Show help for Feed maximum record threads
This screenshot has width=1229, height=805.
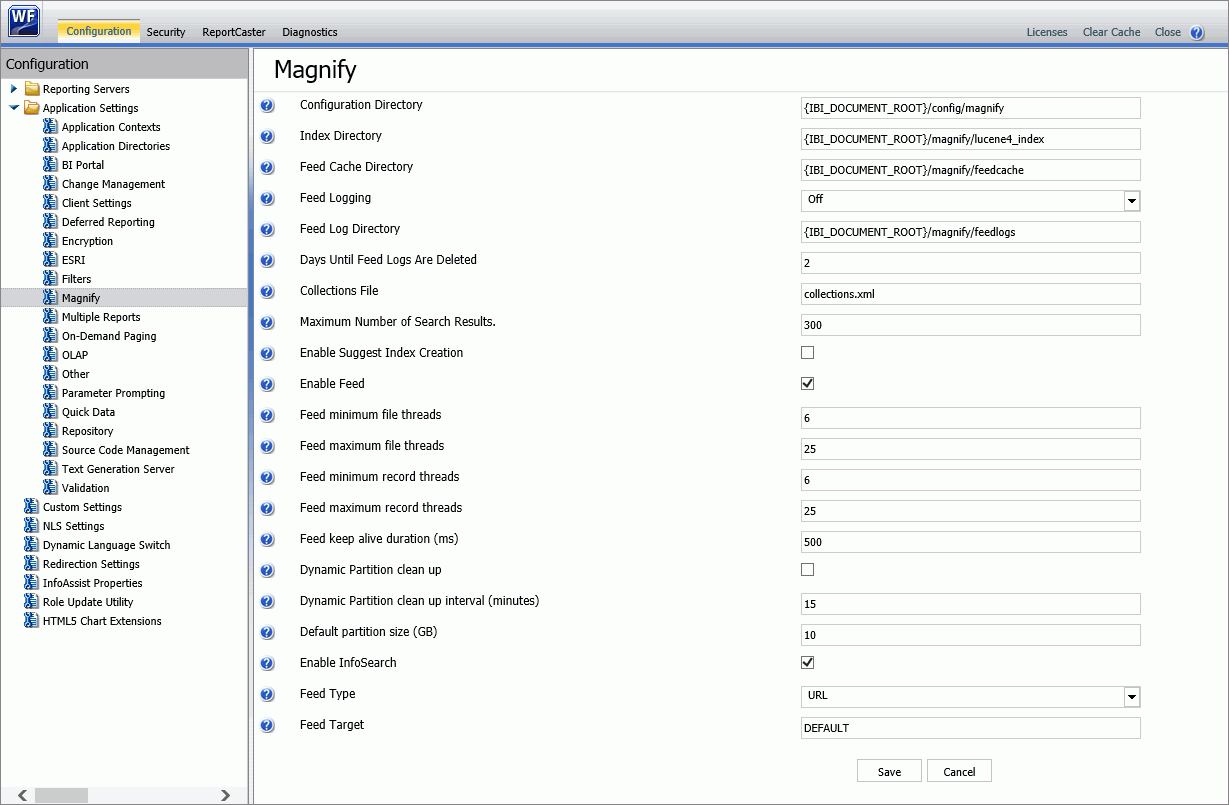tap(267, 509)
